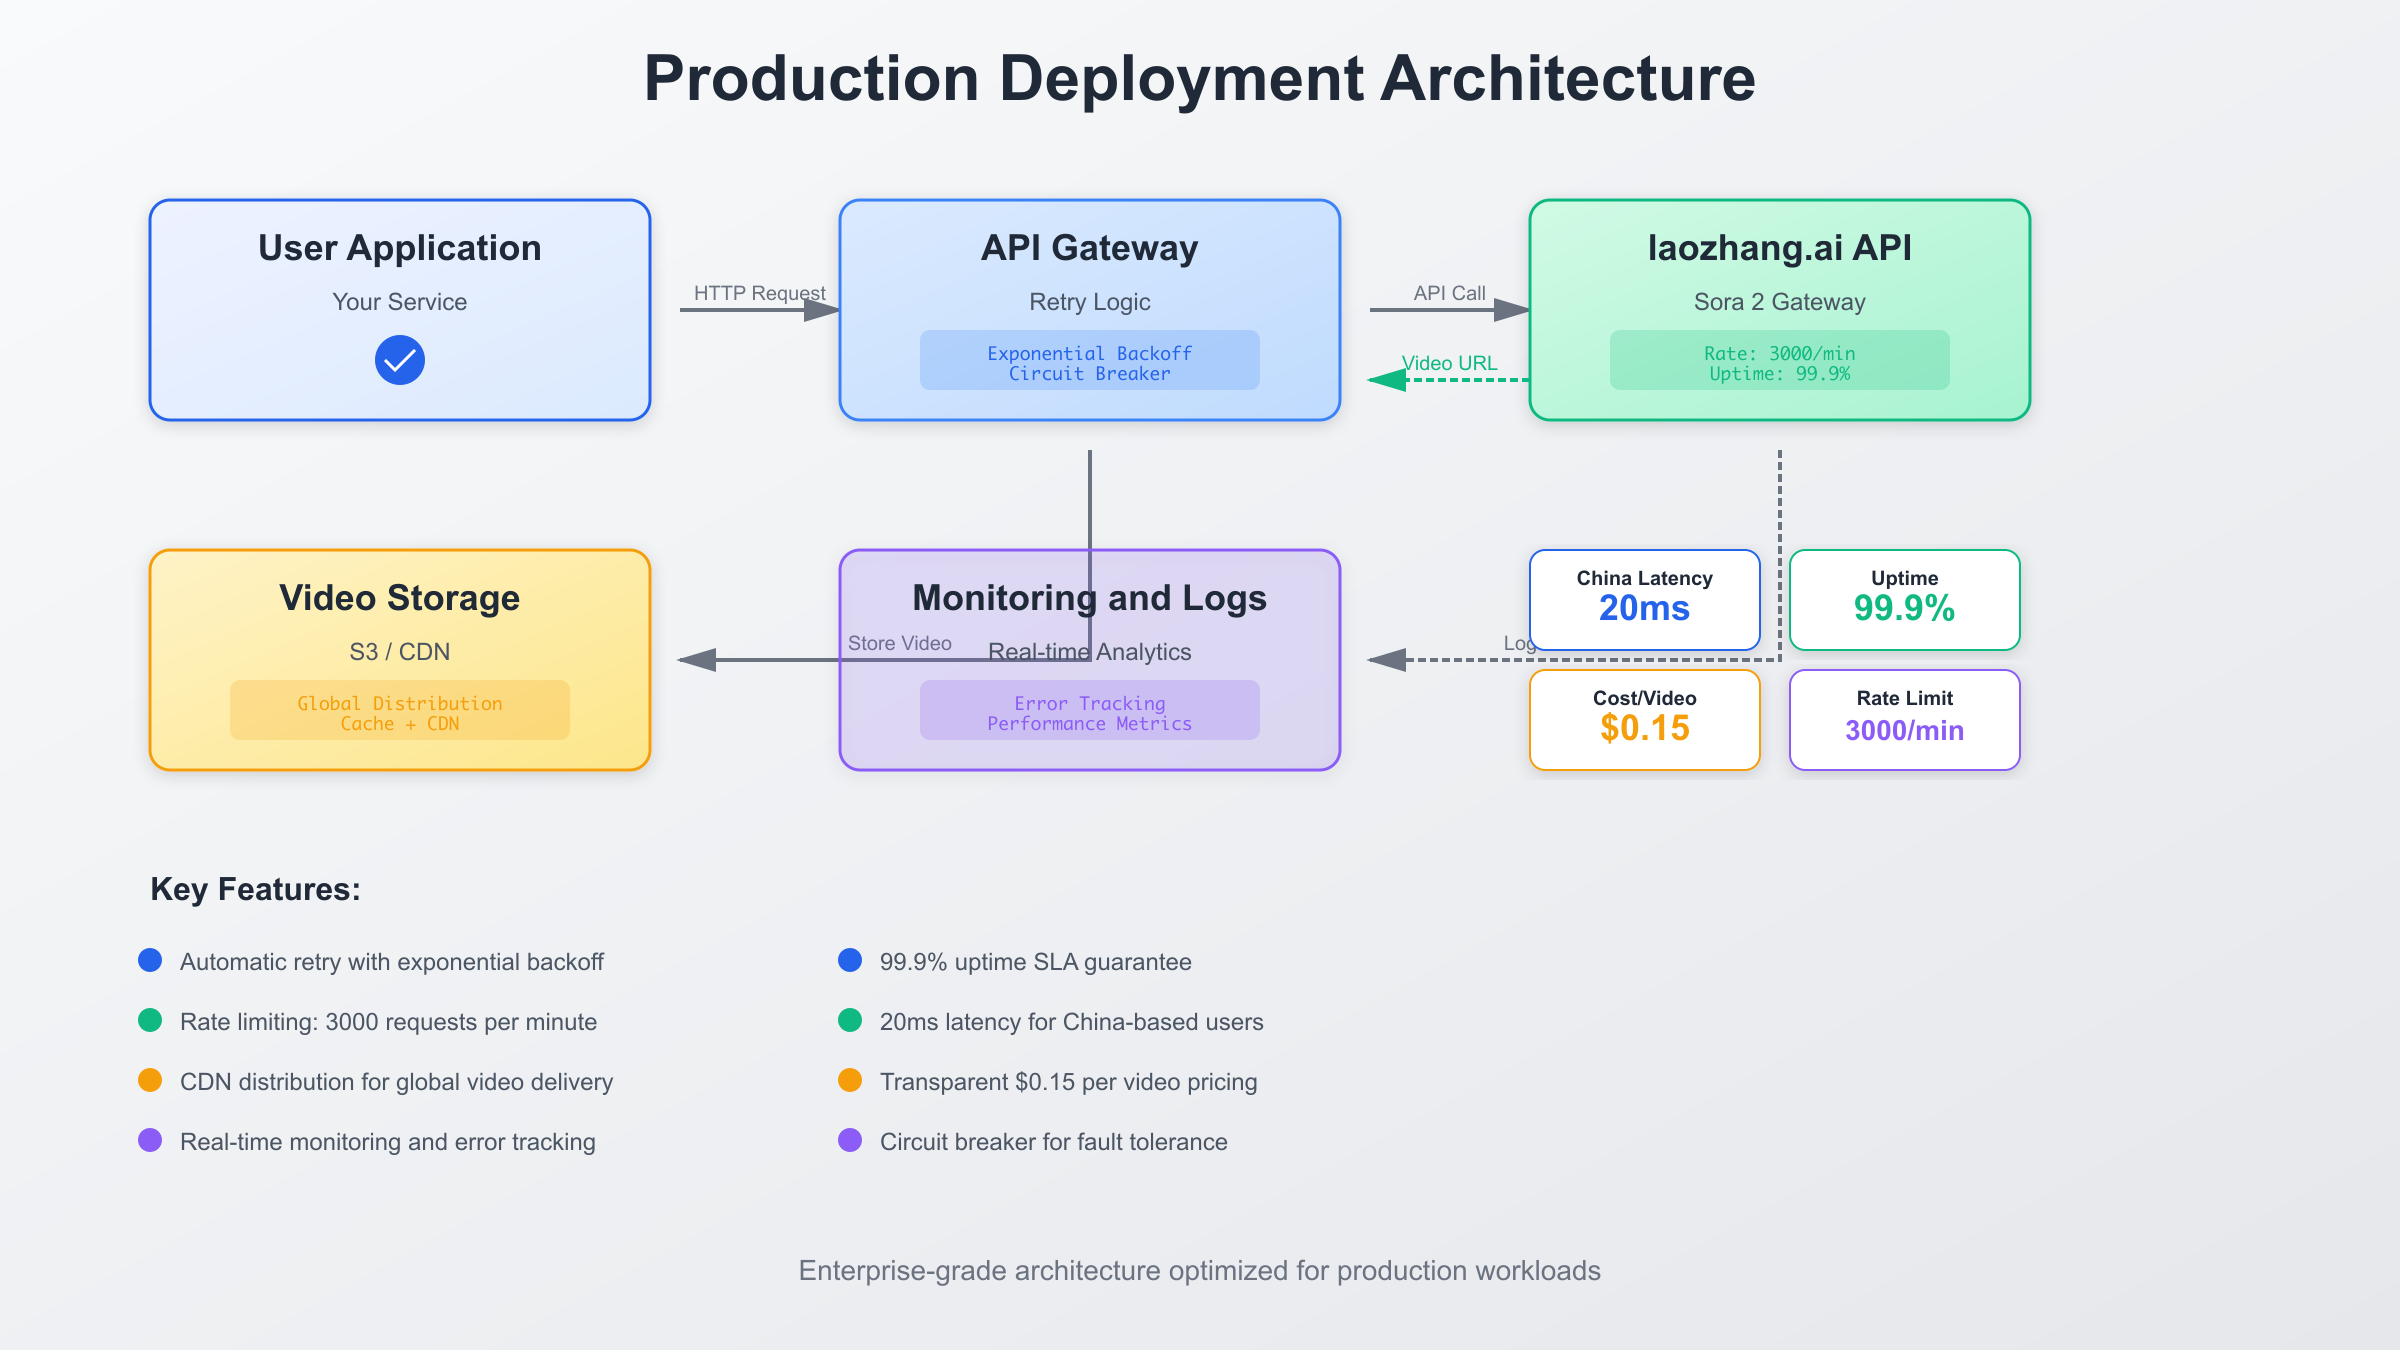This screenshot has width=2400, height=1350.
Task: Select the purple bullet for circuit breaker feature
Action: tap(849, 1140)
